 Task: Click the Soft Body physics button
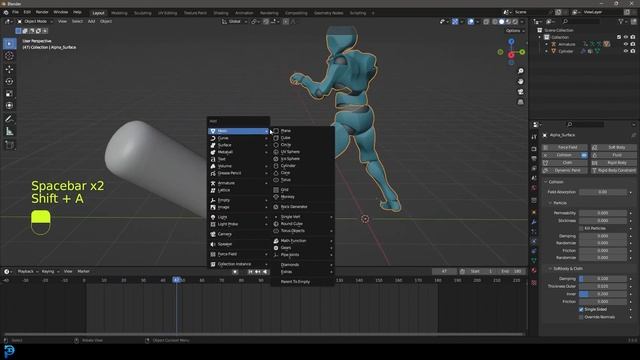(614, 147)
